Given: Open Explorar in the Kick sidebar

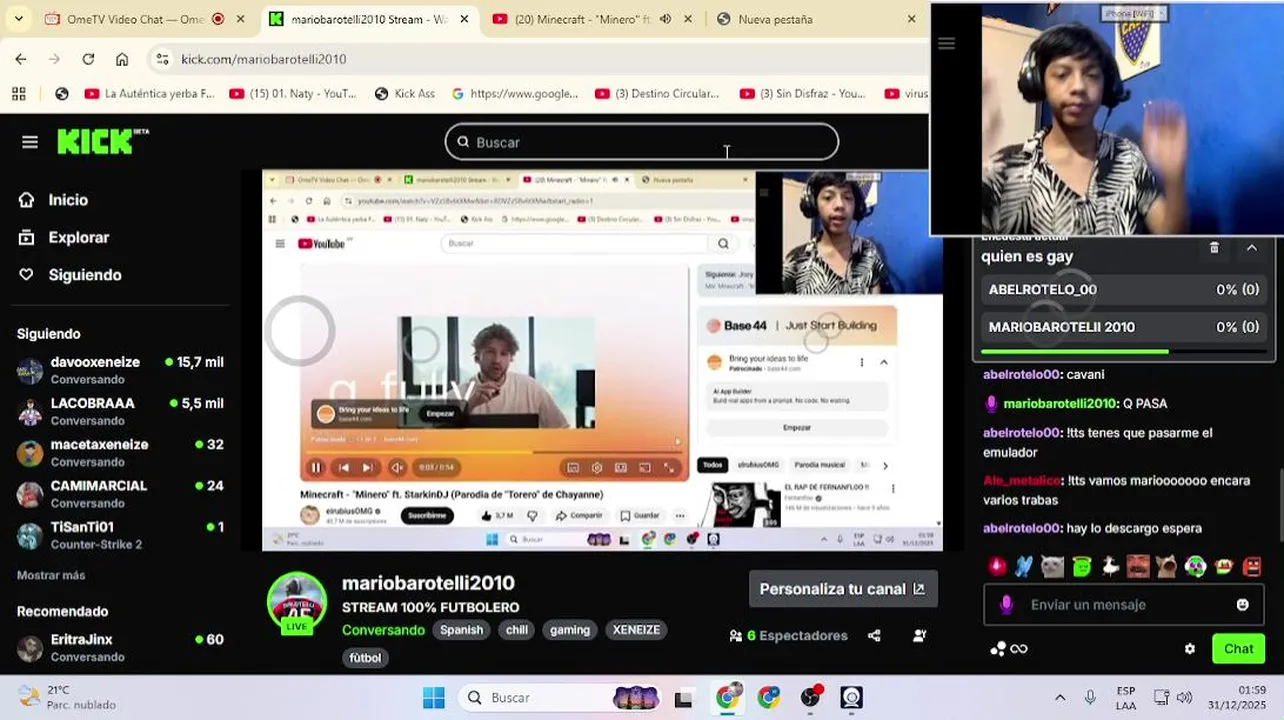Looking at the screenshot, I should pos(64,238).
